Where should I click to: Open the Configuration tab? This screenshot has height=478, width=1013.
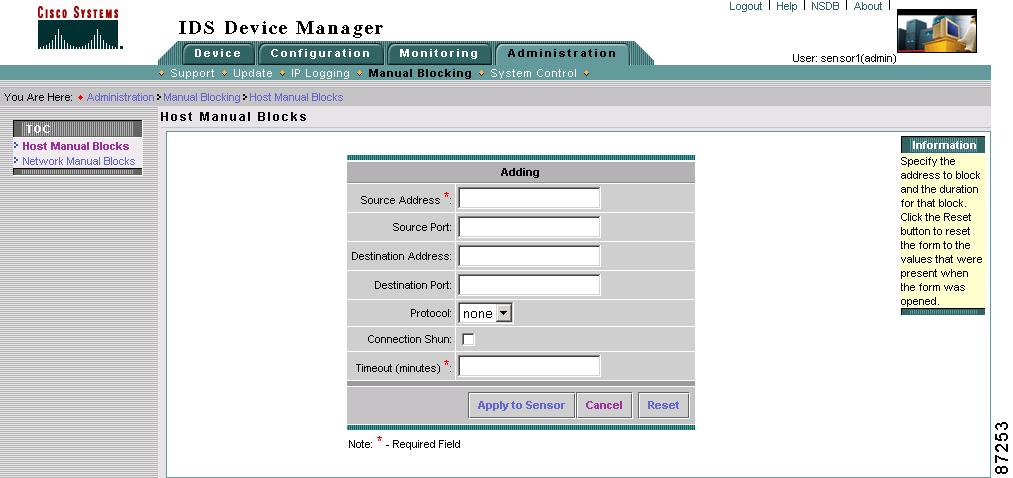click(x=320, y=54)
